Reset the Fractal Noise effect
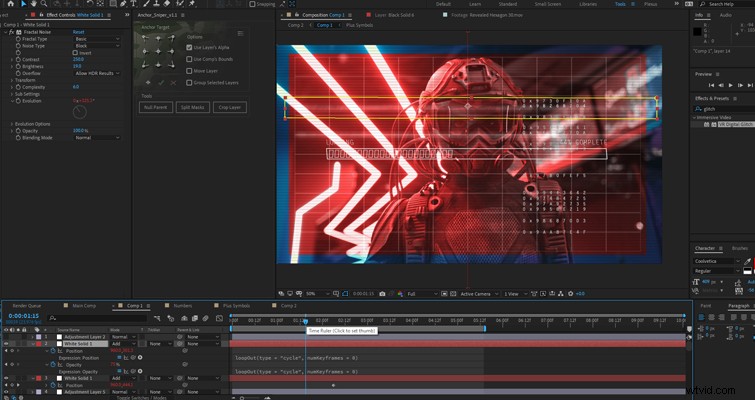This screenshot has height=400, width=755. point(78,32)
